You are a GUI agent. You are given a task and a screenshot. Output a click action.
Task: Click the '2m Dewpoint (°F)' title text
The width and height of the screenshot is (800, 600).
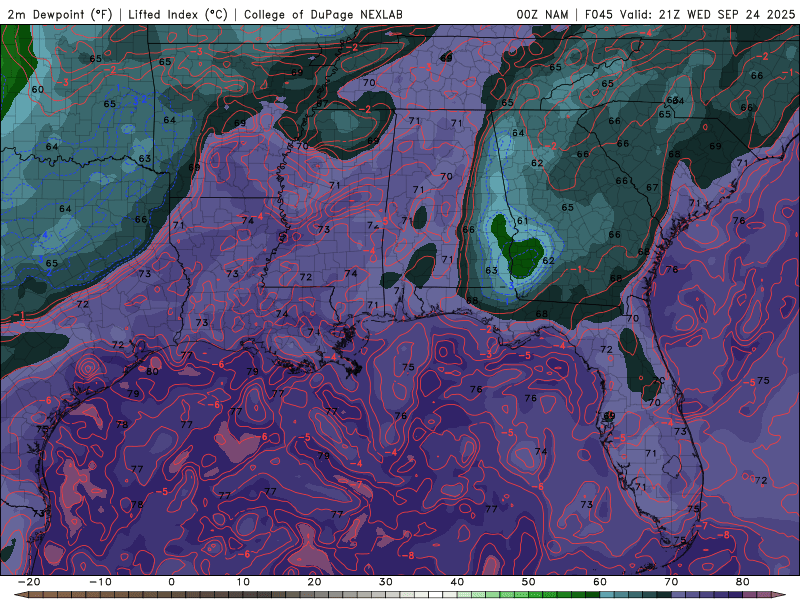click(60, 14)
